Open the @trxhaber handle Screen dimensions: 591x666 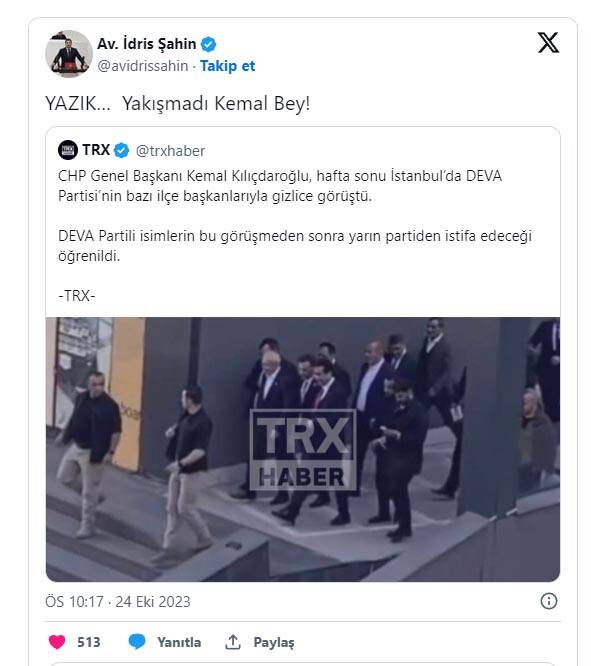tap(170, 151)
